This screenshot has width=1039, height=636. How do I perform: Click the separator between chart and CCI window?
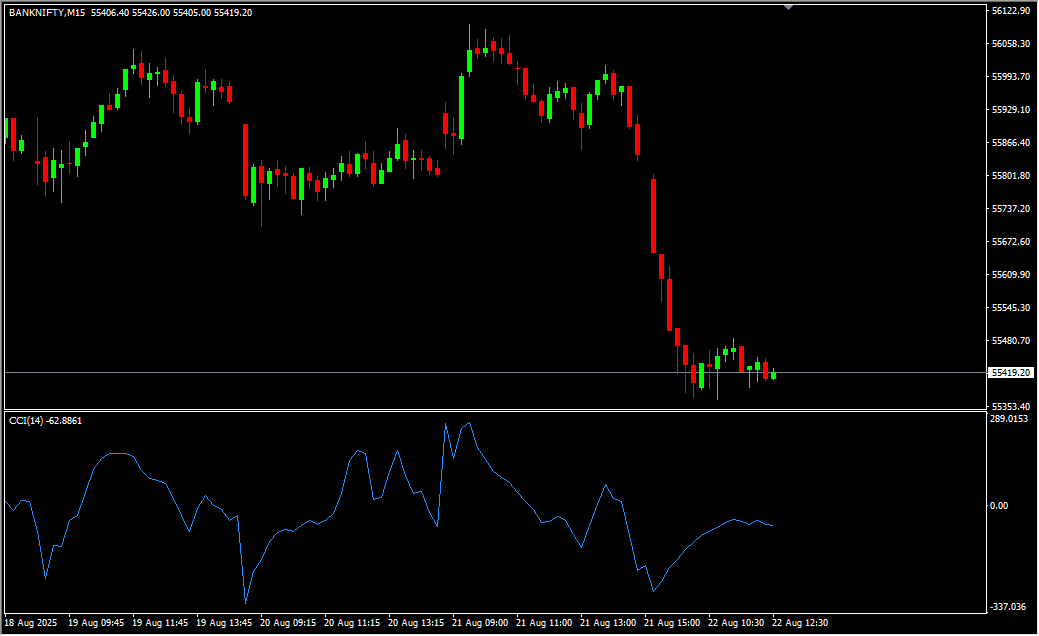(x=500, y=410)
